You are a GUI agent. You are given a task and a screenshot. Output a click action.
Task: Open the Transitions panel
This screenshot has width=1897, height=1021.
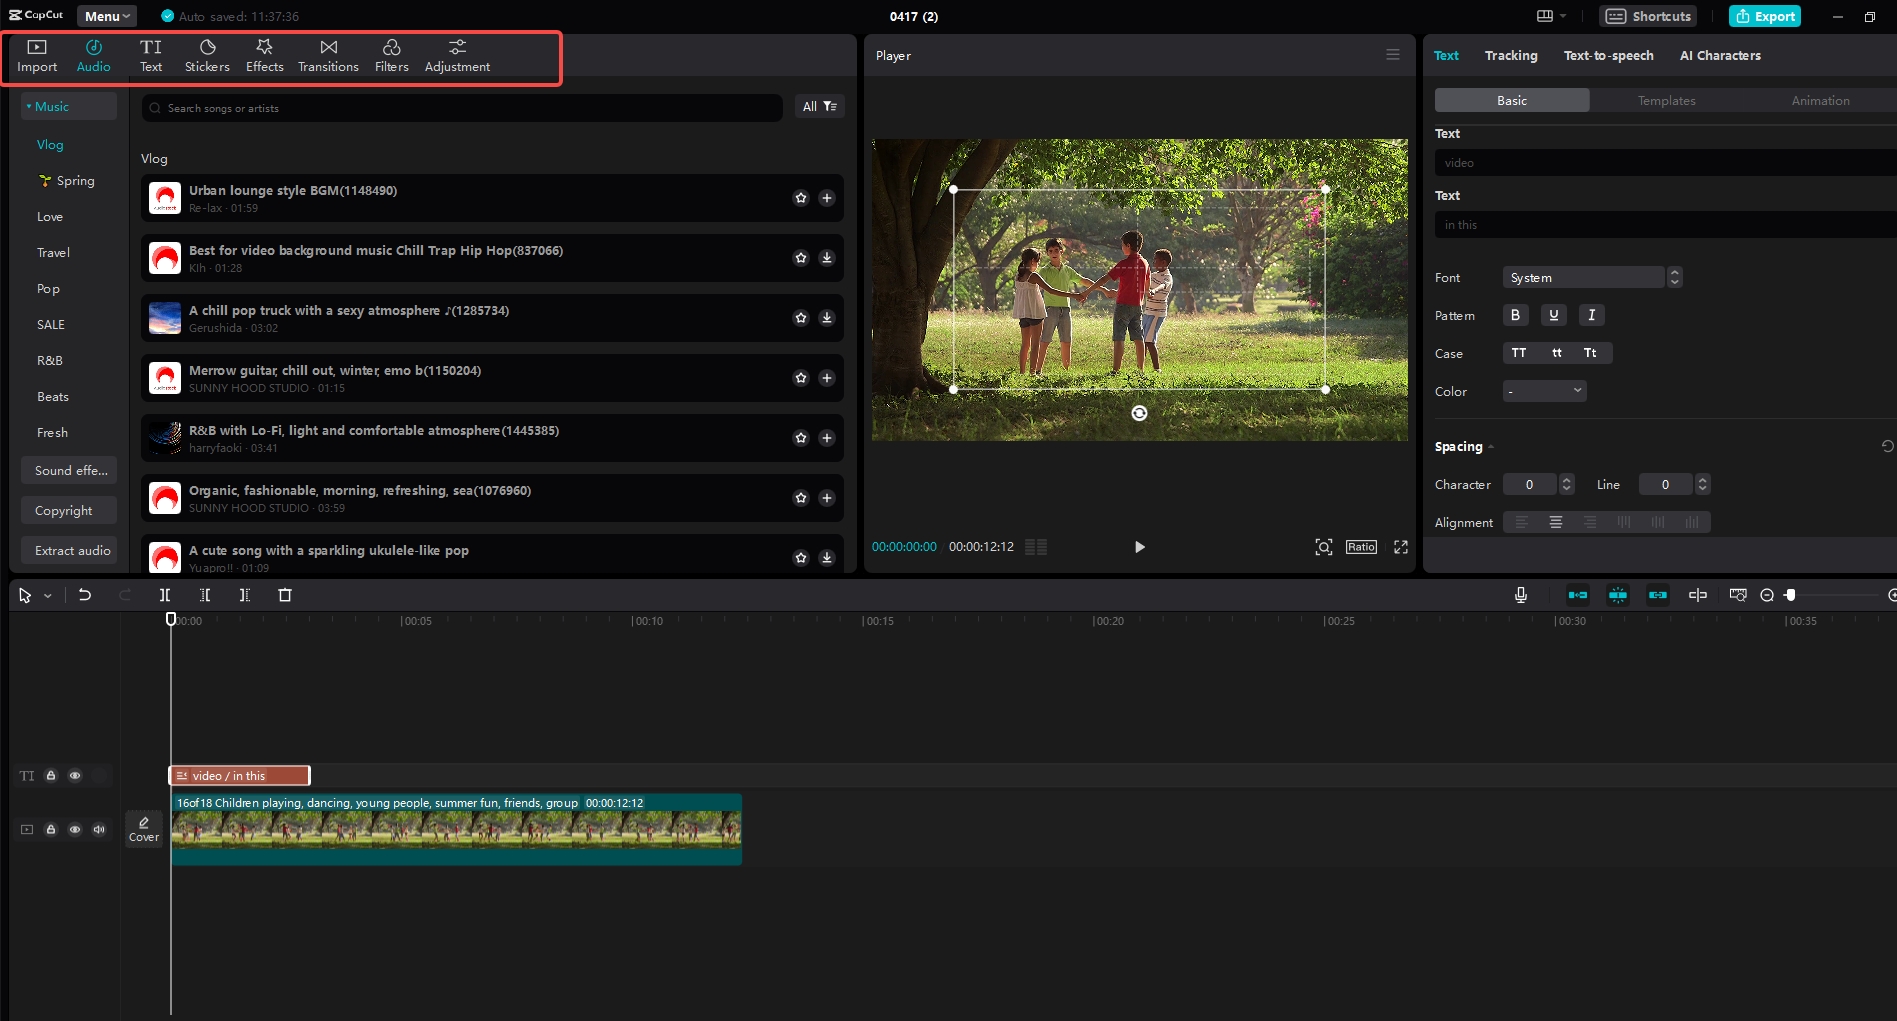328,55
